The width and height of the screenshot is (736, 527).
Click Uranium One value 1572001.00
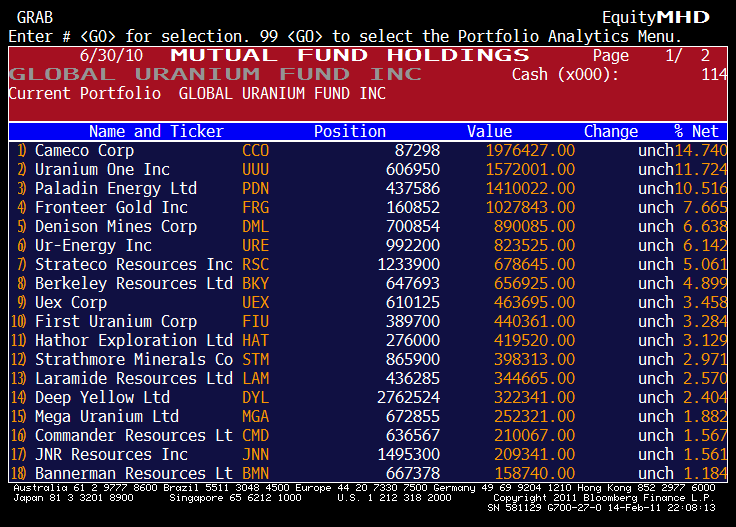click(530, 169)
